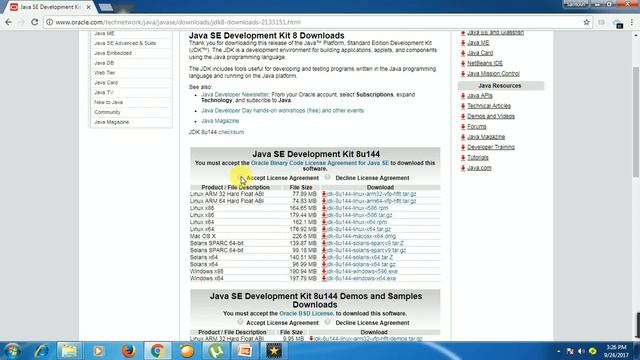Select the Java SE Development Kit tab
The image size is (640, 360).
click(x=50, y=7)
